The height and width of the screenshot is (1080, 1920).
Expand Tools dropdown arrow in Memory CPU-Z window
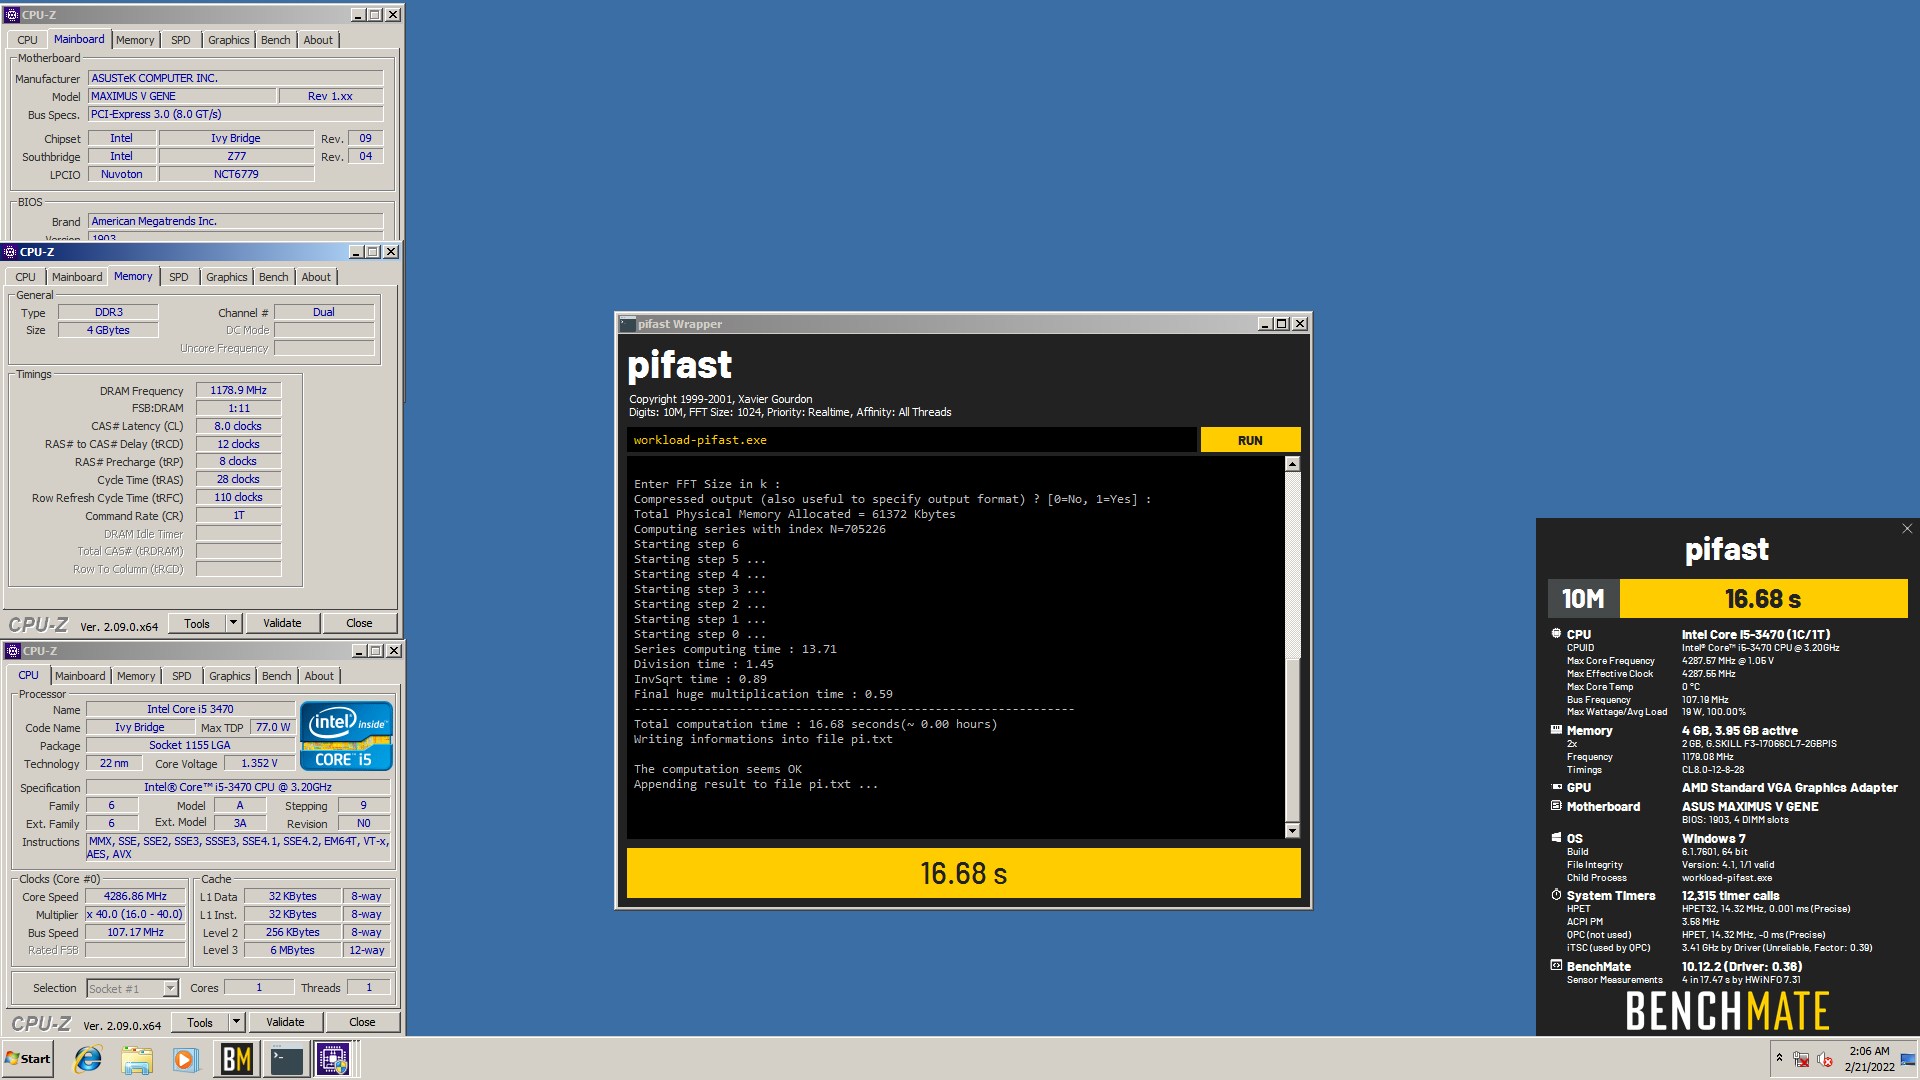coord(233,623)
